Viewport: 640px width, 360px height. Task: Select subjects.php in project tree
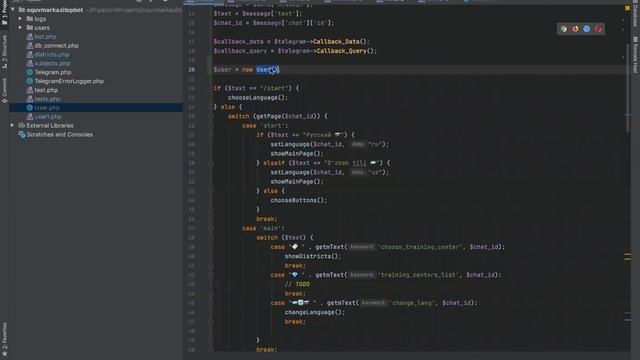tap(52, 63)
